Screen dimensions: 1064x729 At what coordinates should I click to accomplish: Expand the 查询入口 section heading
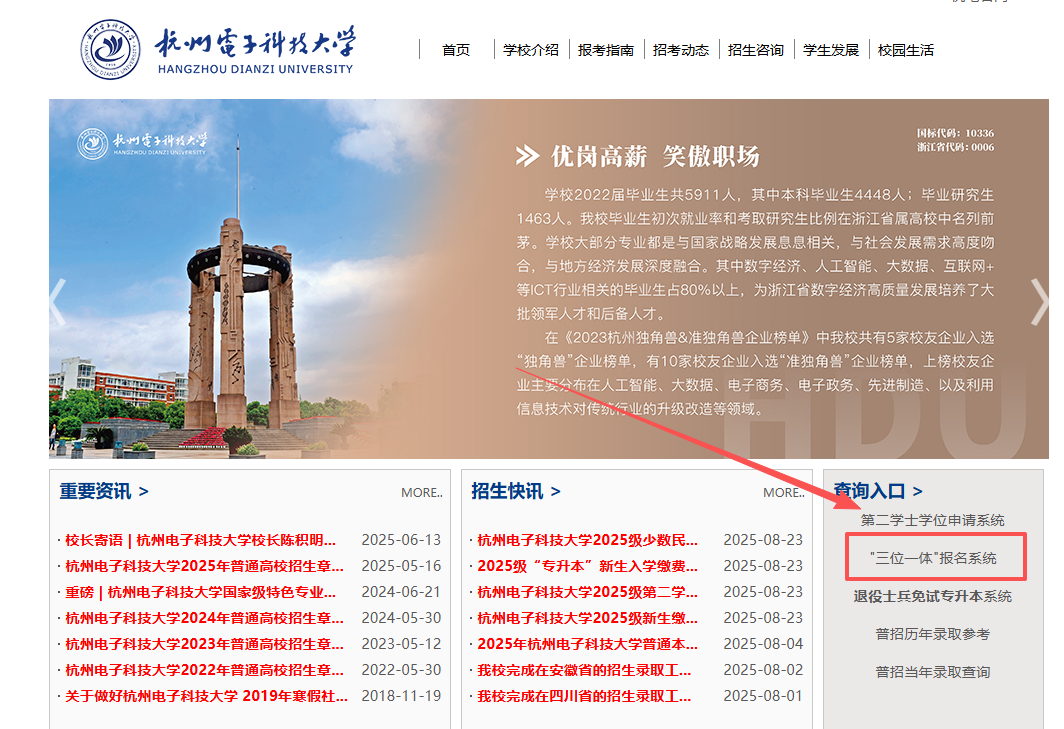pyautogui.click(x=878, y=491)
